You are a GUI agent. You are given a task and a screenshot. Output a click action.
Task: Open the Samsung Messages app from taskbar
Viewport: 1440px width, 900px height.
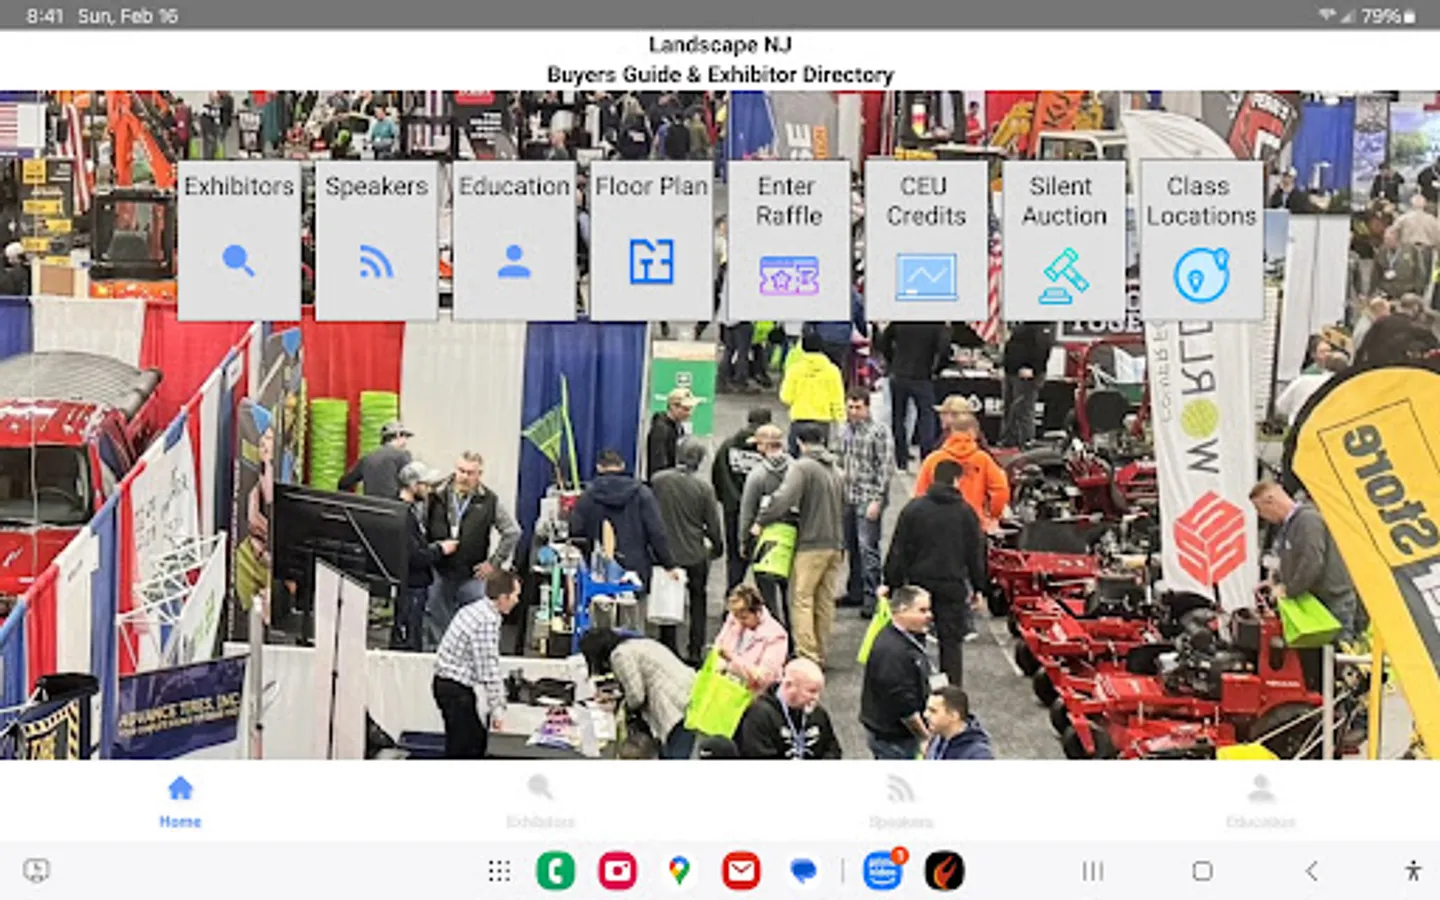tap(805, 870)
